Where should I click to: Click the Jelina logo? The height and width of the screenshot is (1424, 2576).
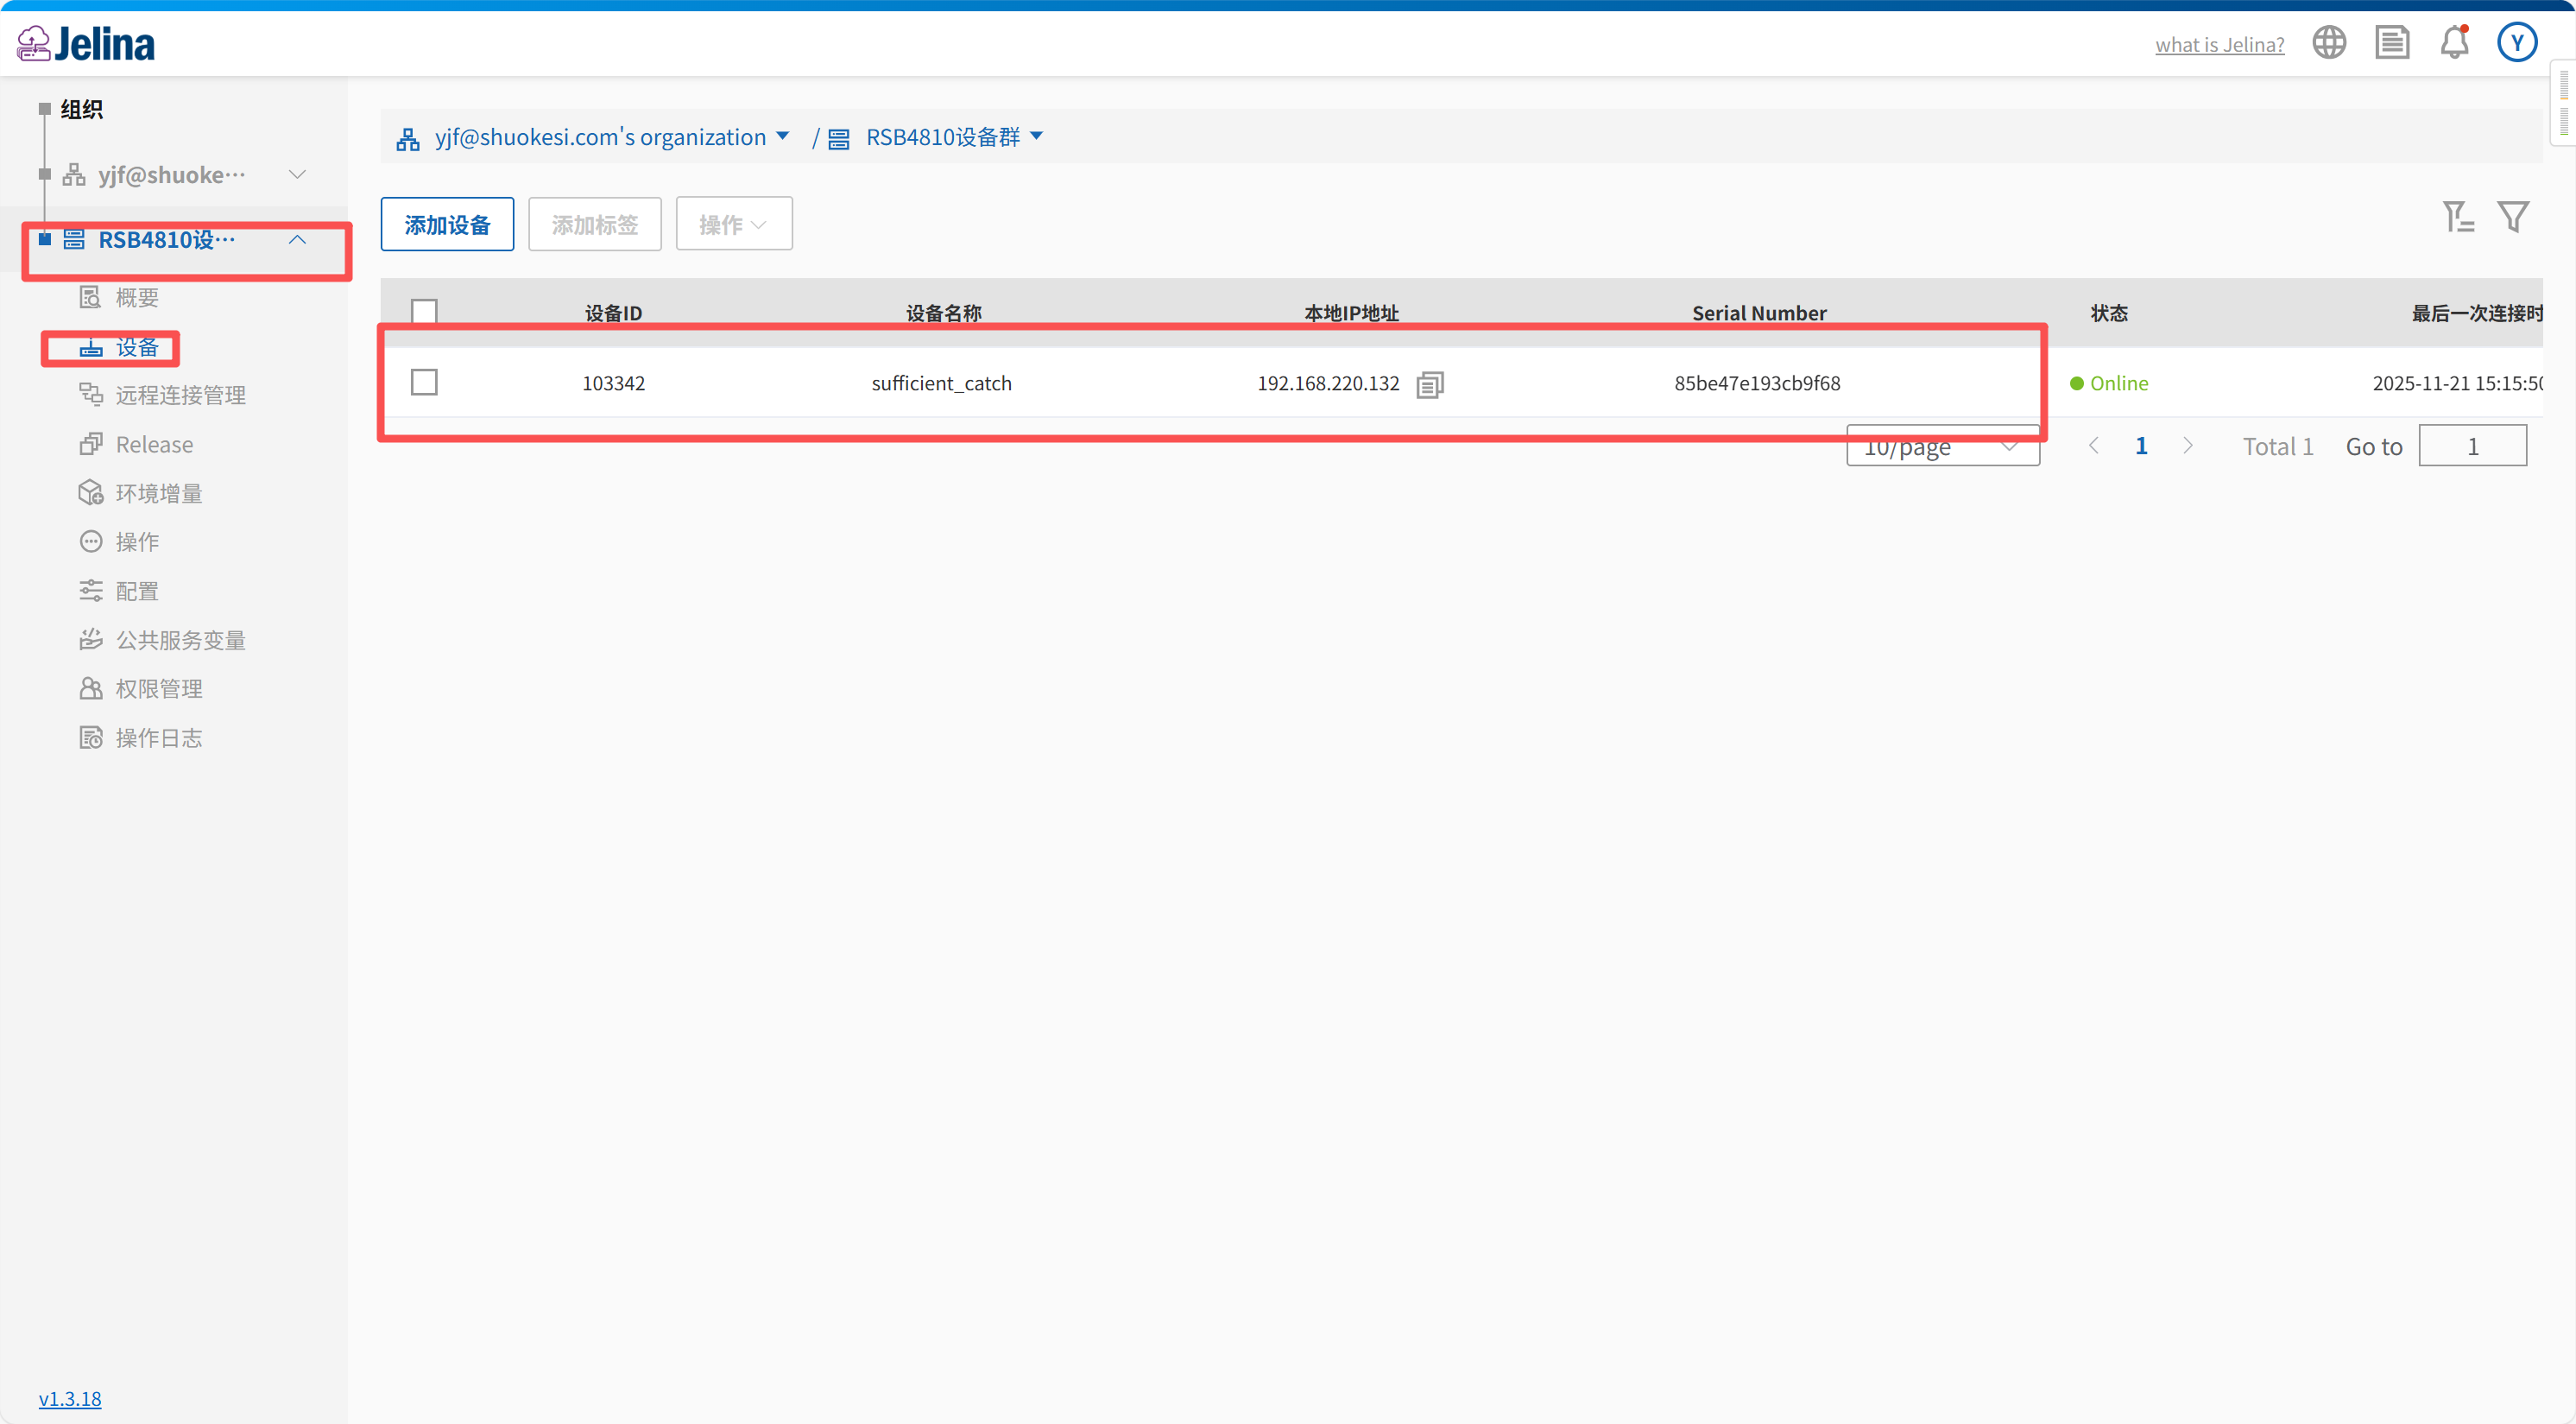point(87,44)
